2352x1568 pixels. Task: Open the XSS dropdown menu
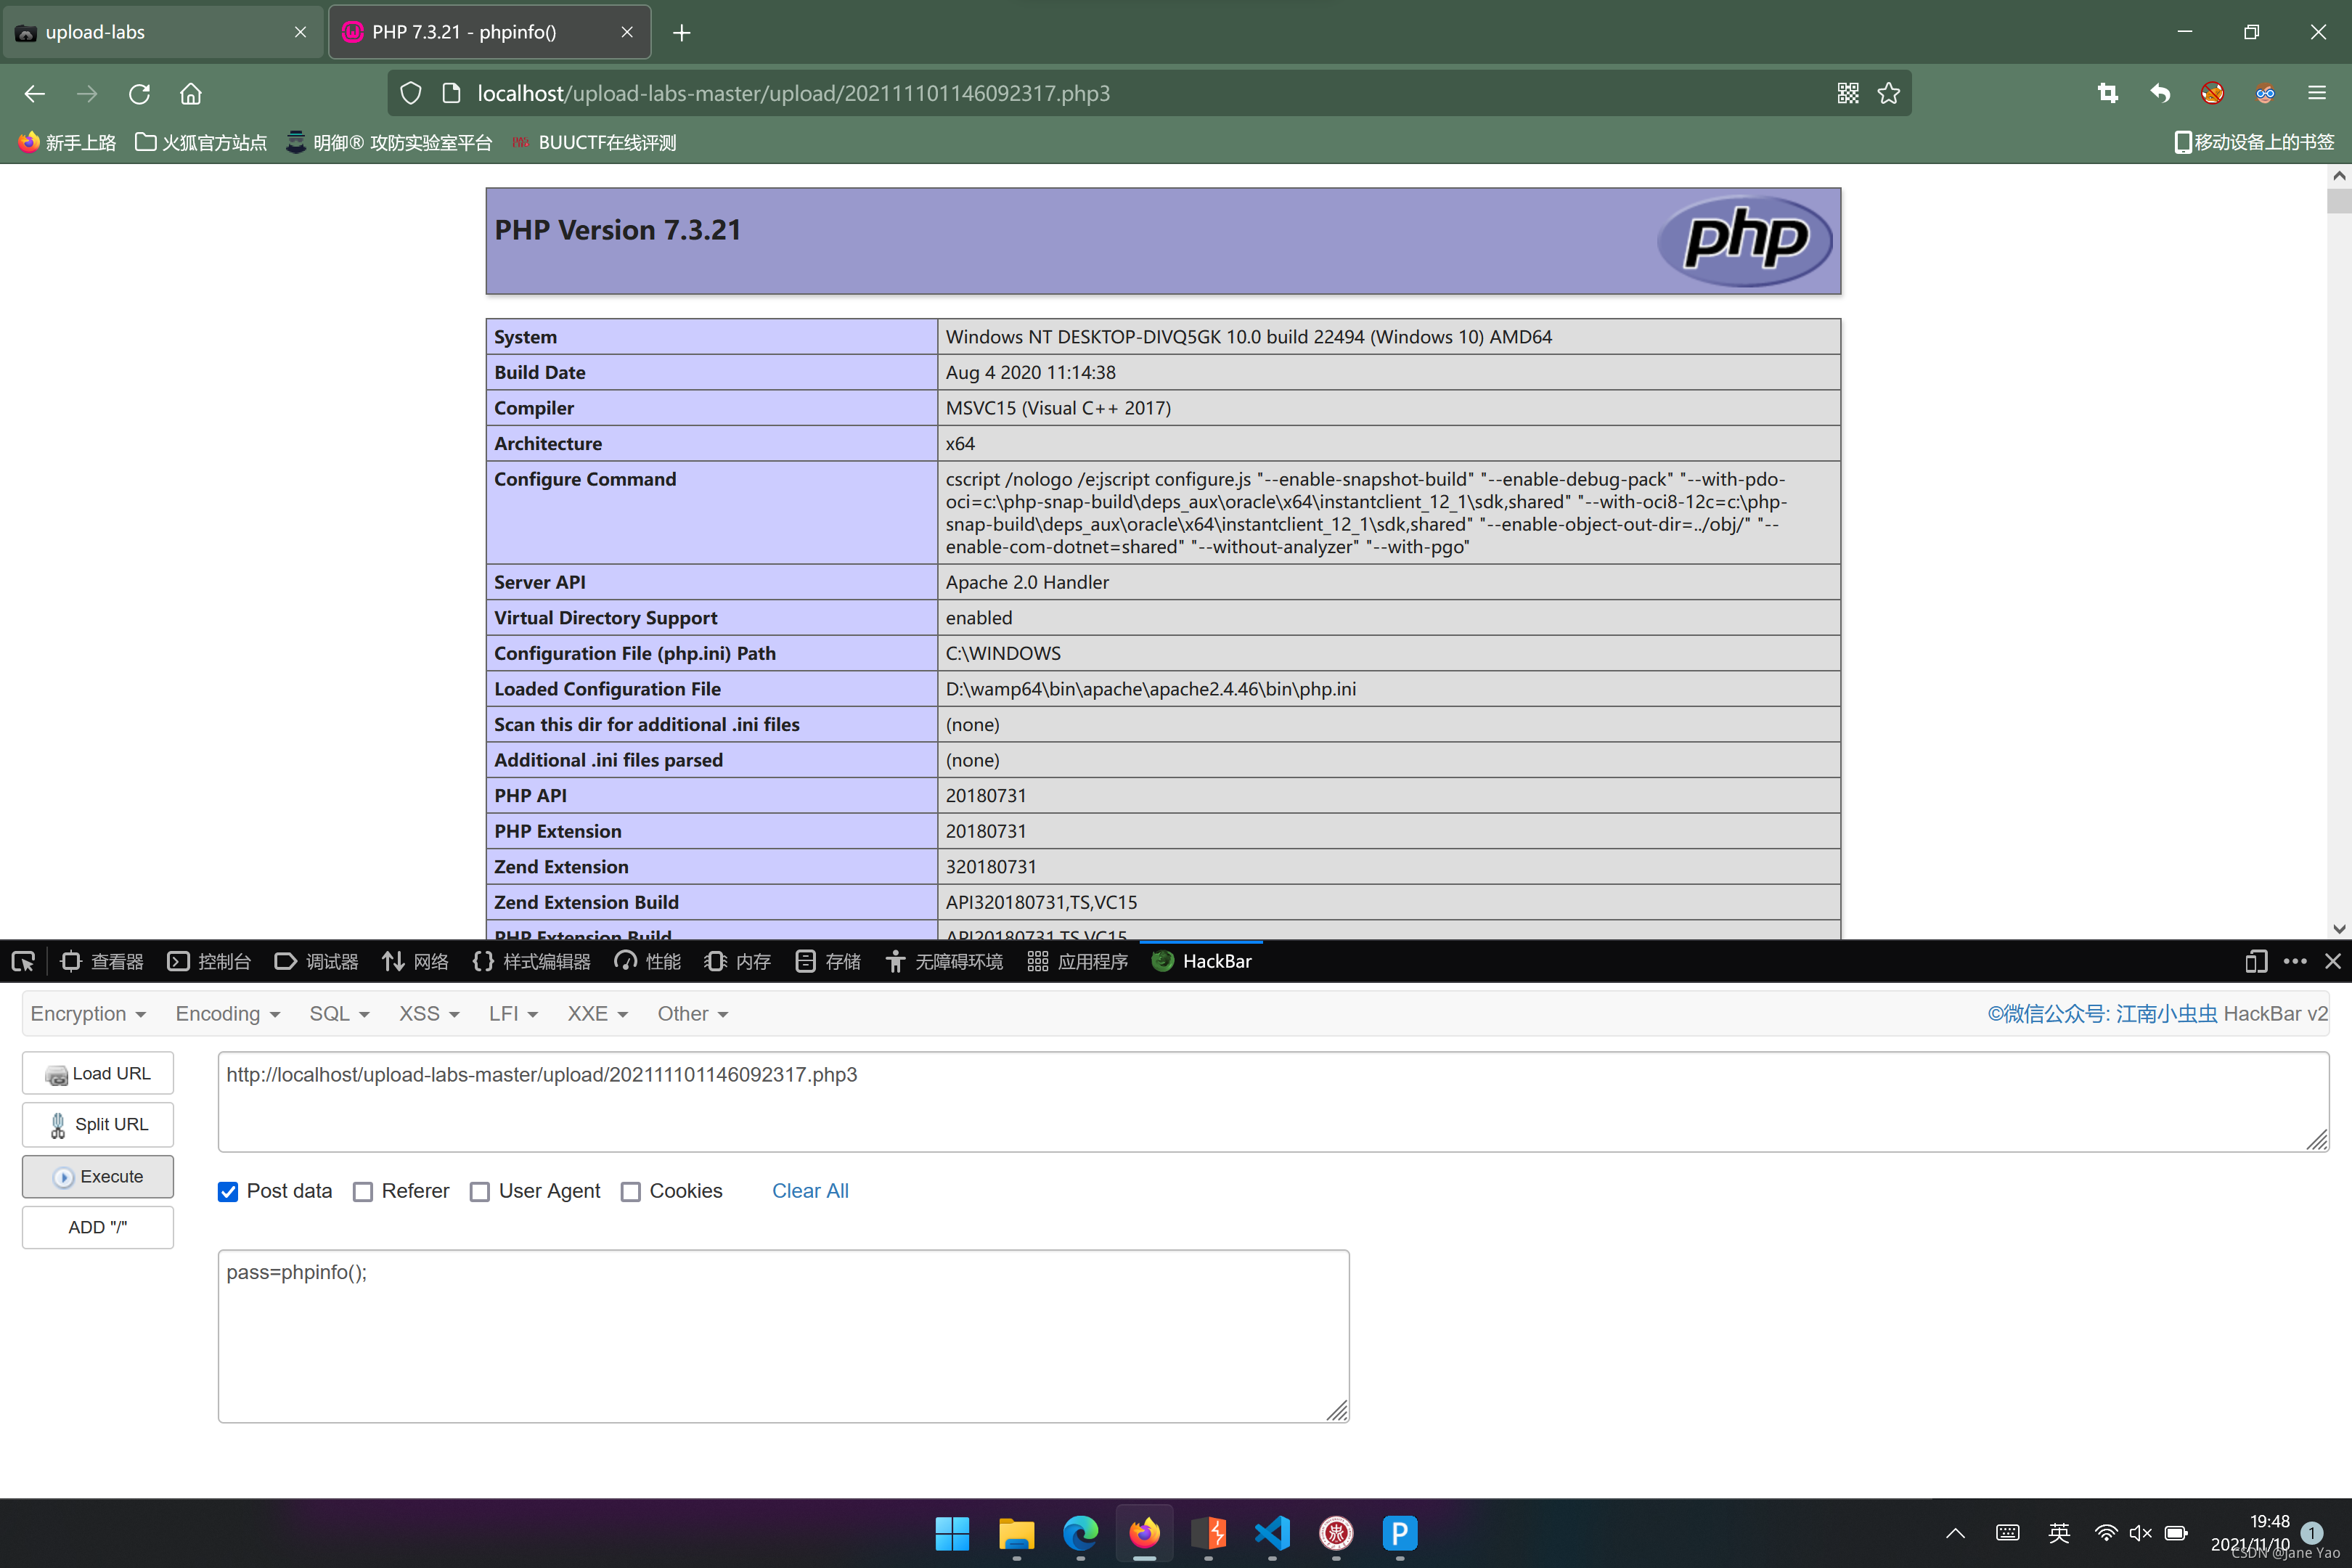click(428, 1013)
